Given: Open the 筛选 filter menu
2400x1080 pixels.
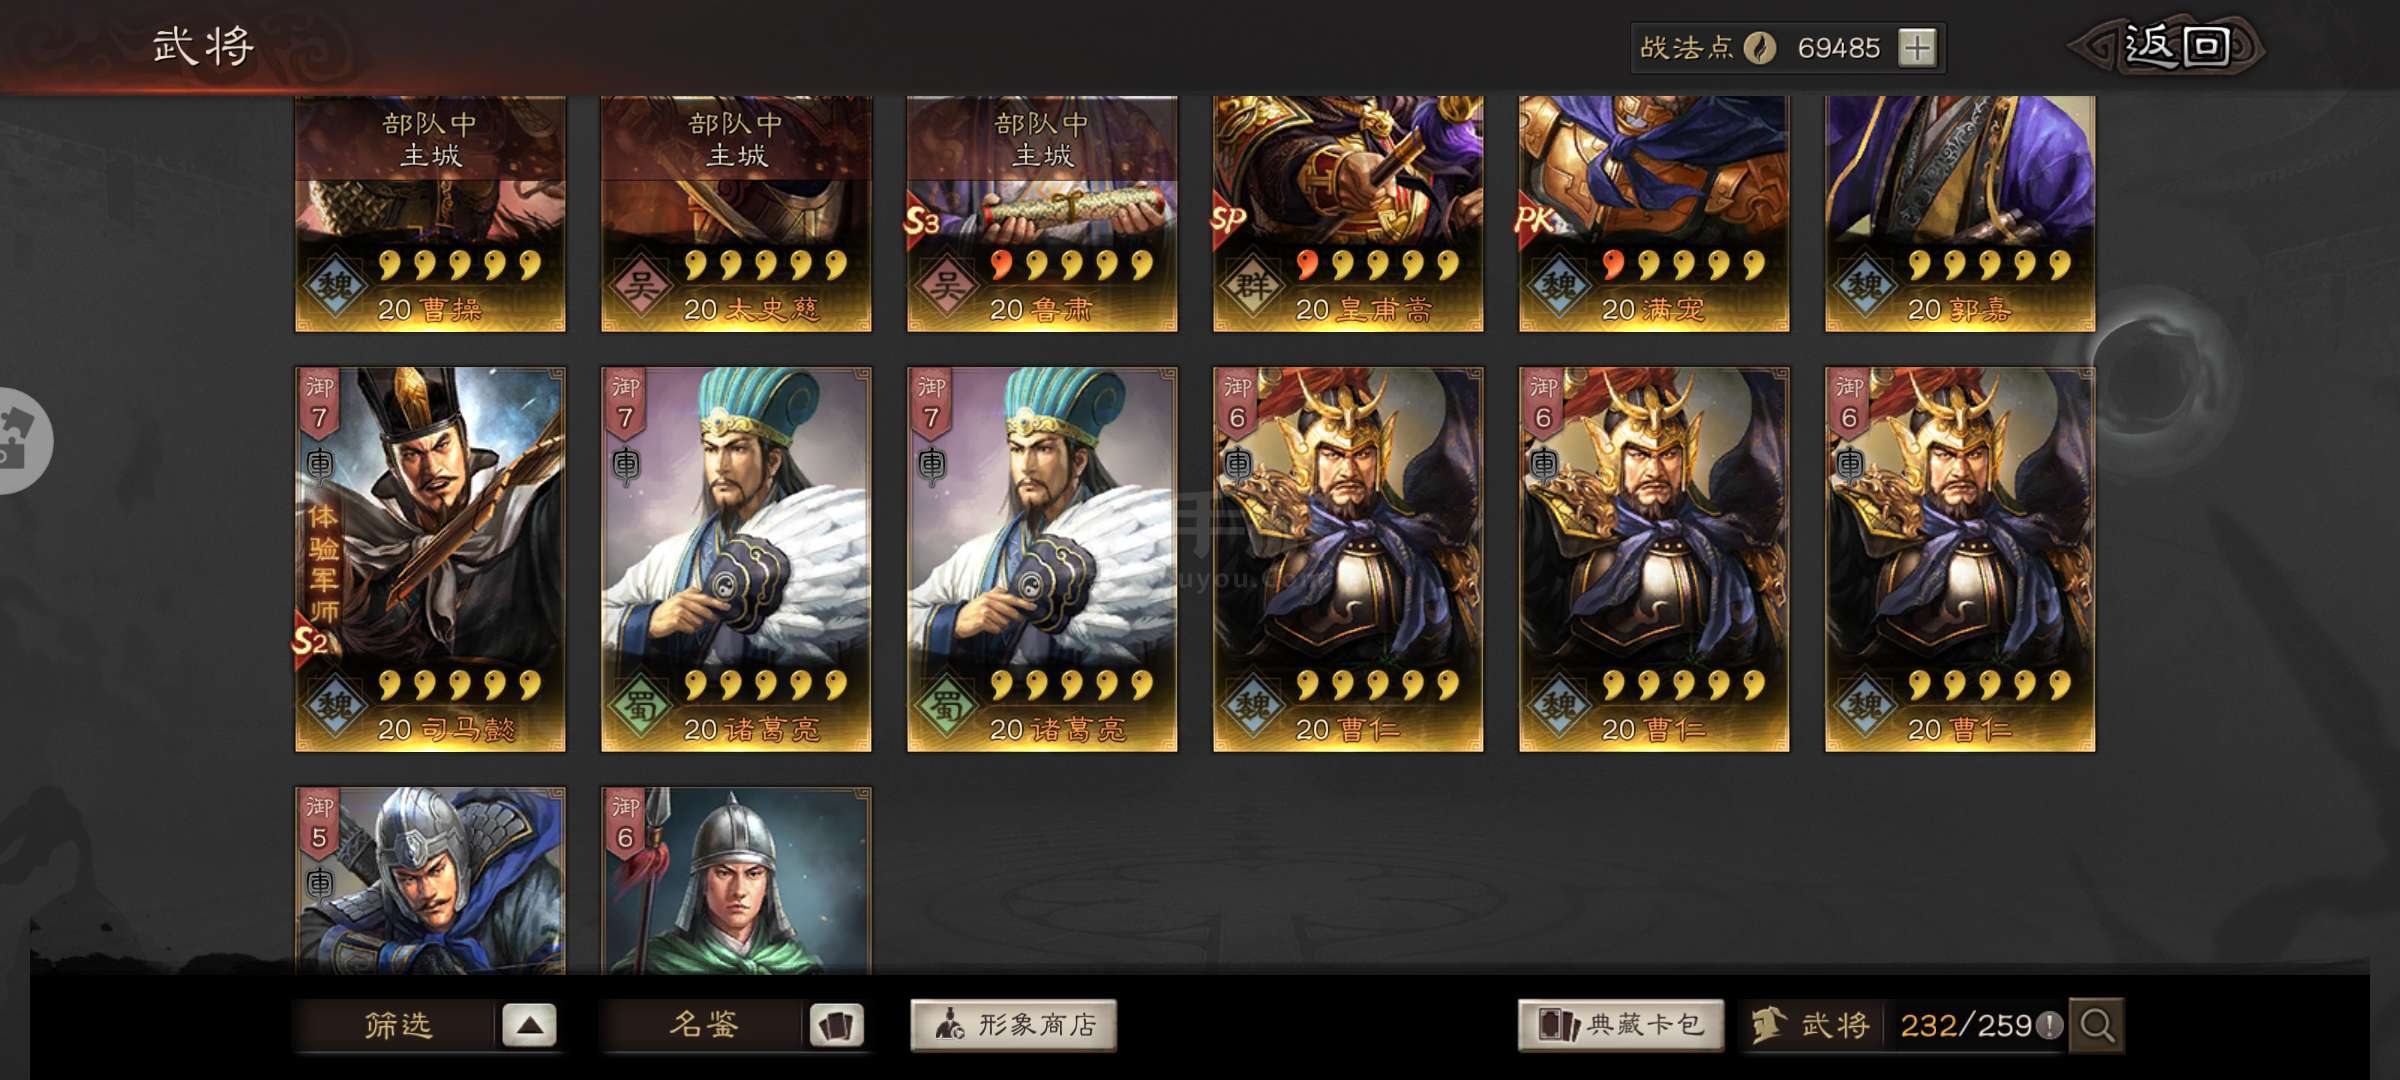Looking at the screenshot, I should pyautogui.click(x=398, y=1025).
